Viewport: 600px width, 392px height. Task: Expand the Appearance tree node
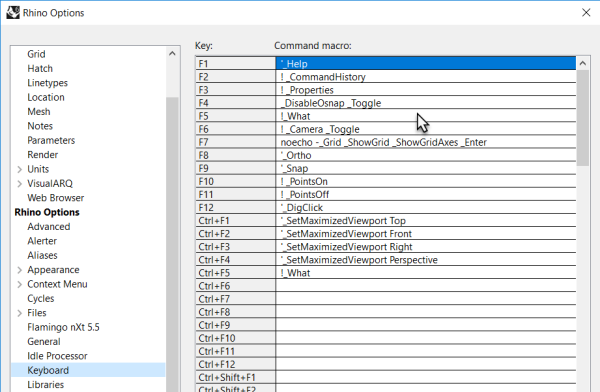click(x=20, y=270)
